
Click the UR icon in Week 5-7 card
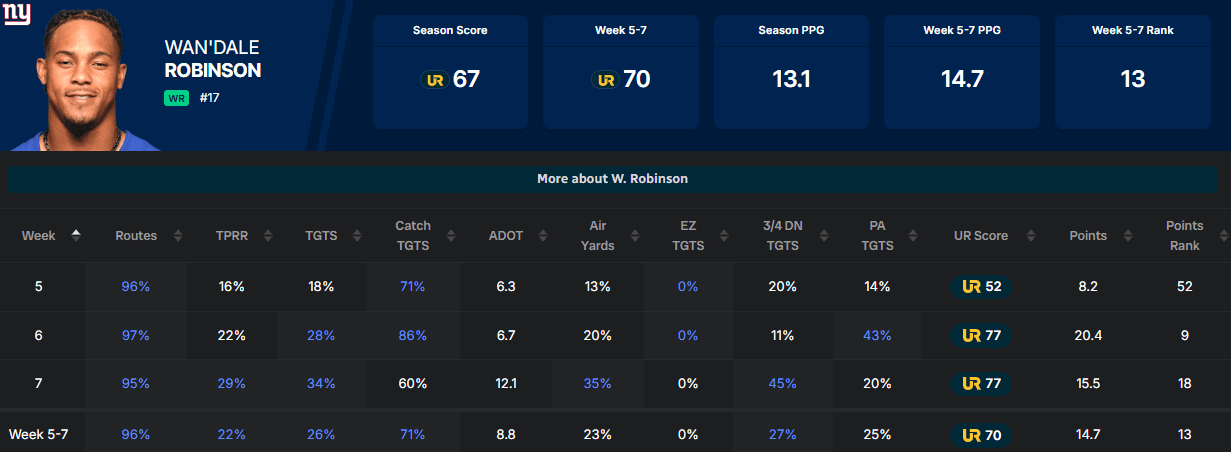(604, 80)
